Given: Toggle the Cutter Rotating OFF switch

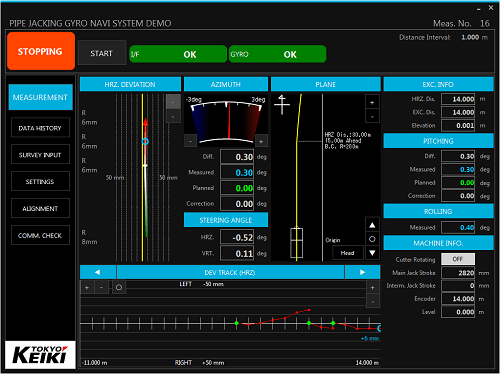Looking at the screenshot, I should point(458,259).
